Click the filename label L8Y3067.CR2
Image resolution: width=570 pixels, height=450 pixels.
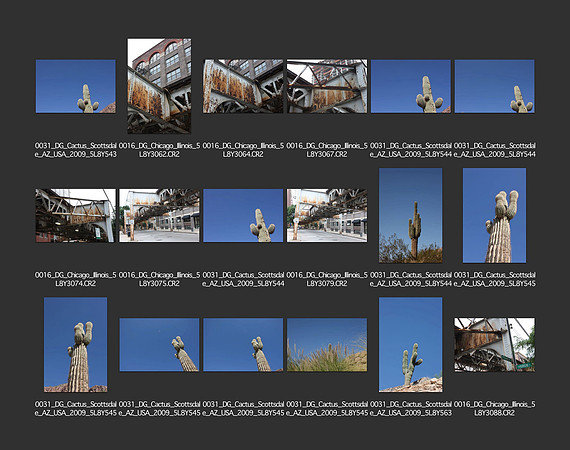coord(327,150)
